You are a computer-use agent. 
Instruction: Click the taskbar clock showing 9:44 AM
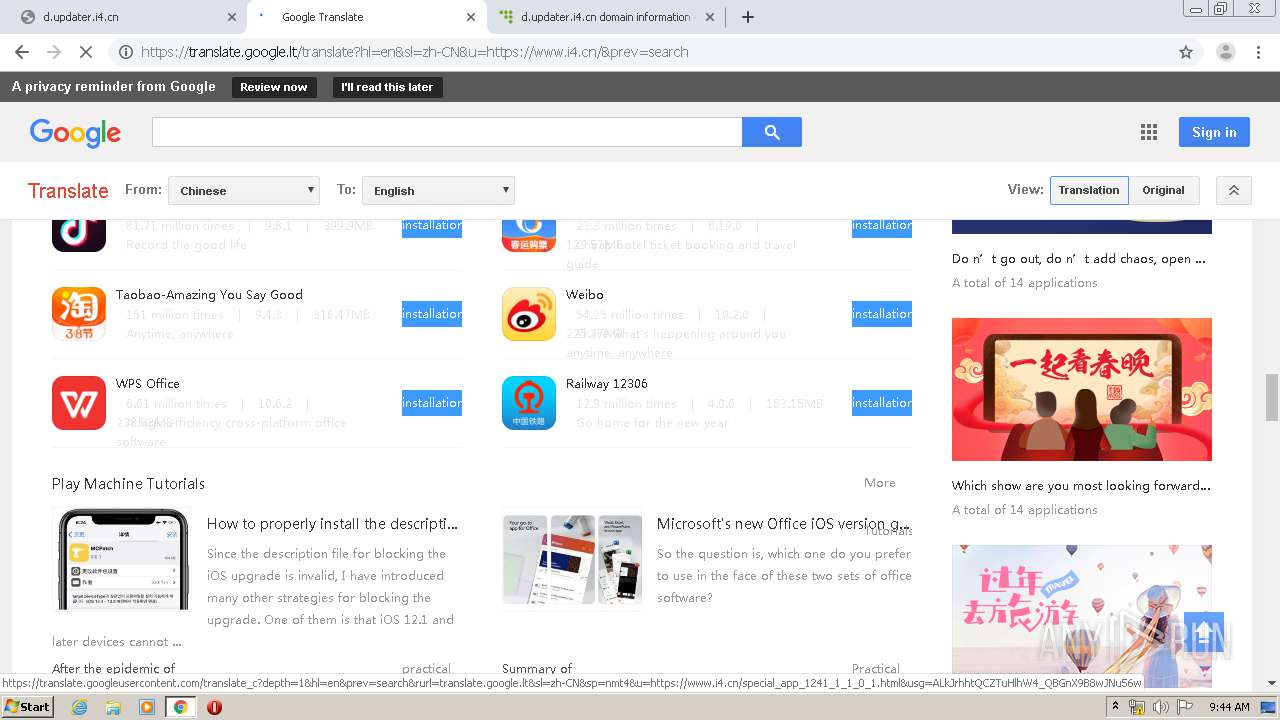1229,707
